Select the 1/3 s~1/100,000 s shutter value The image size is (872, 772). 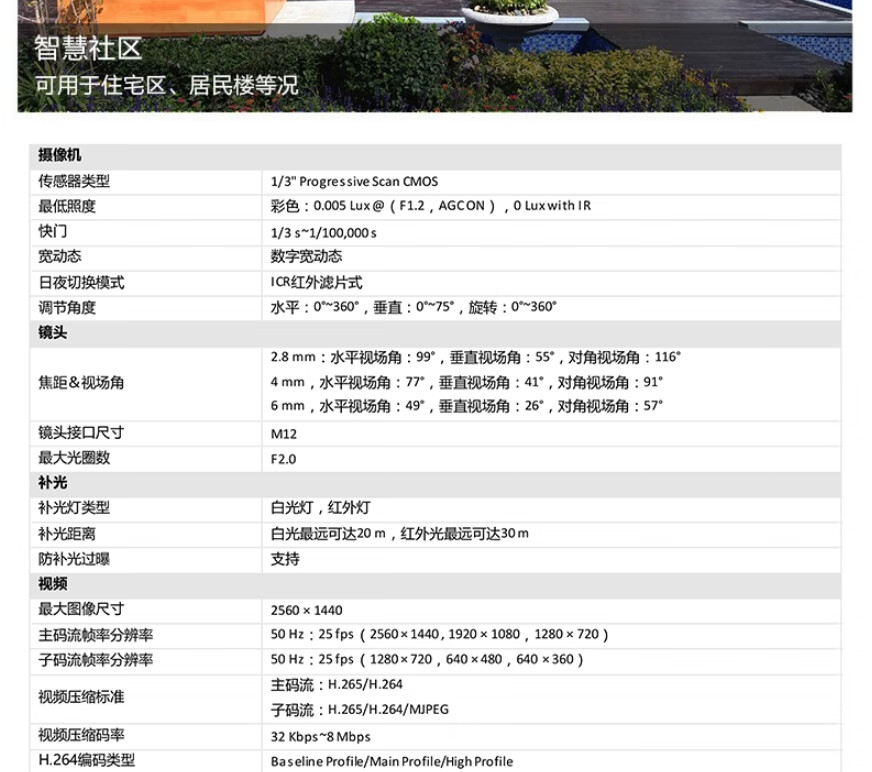(x=323, y=232)
